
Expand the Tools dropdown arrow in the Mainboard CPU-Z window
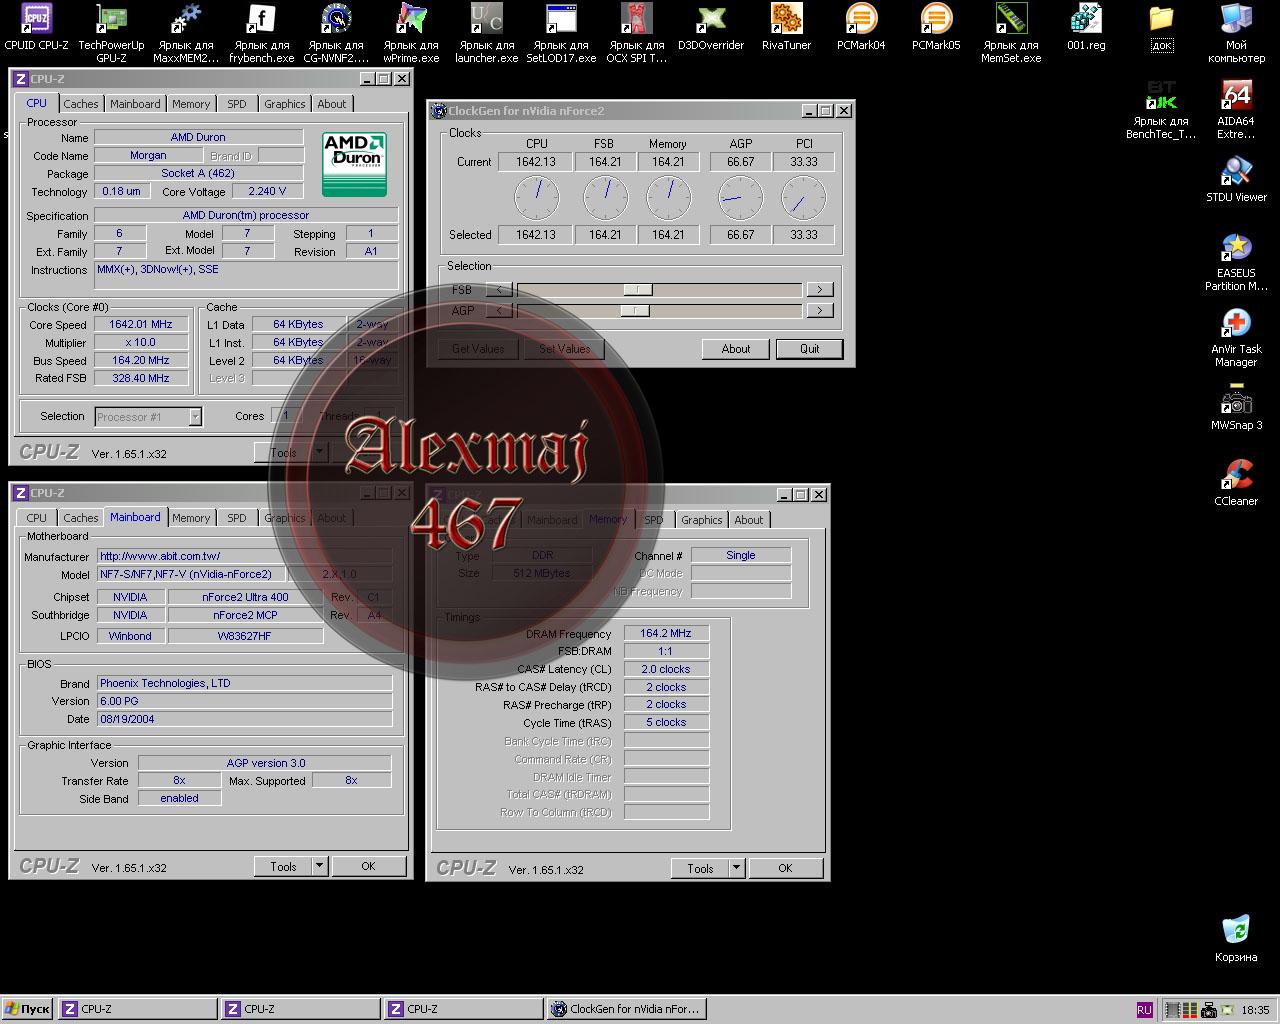click(320, 866)
